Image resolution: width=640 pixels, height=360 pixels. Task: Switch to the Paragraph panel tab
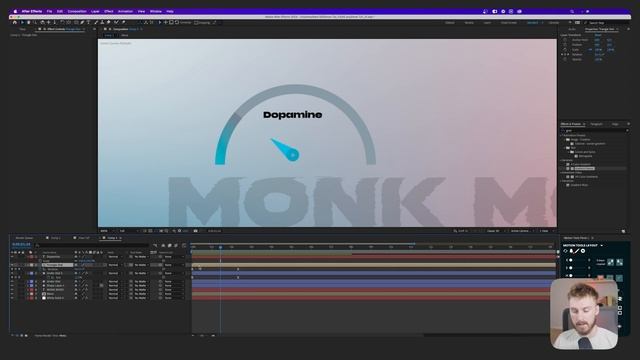(596, 124)
